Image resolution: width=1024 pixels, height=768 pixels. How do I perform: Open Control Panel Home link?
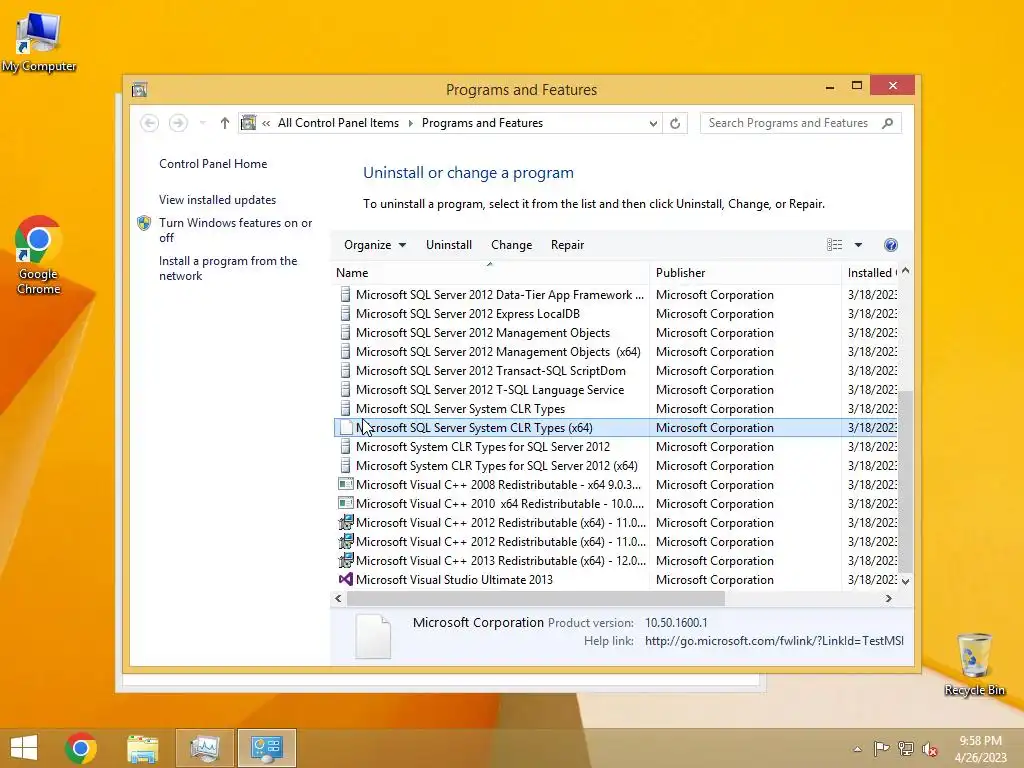213,164
